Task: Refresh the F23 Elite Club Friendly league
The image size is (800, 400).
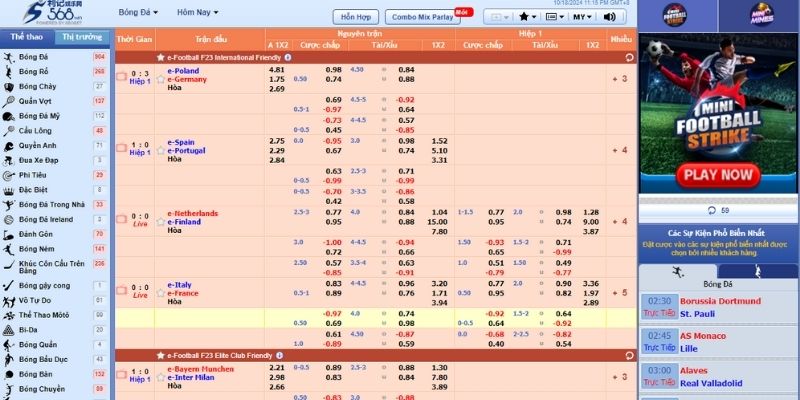Action: (630, 356)
